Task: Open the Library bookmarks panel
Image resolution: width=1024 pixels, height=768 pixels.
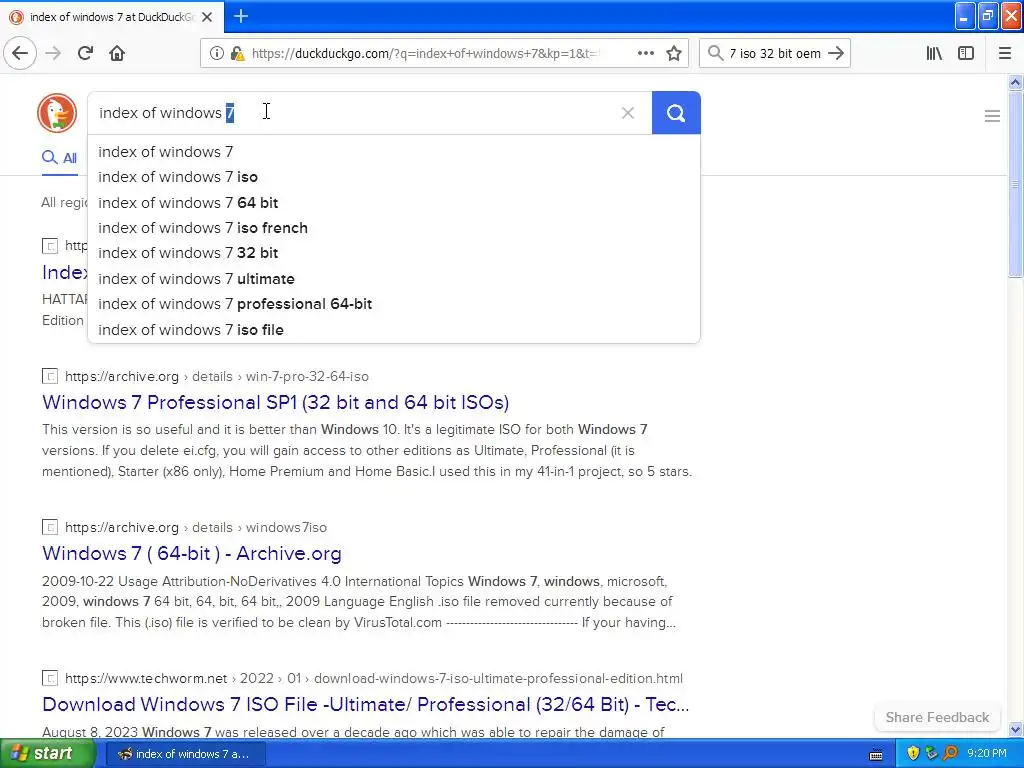Action: tap(934, 54)
